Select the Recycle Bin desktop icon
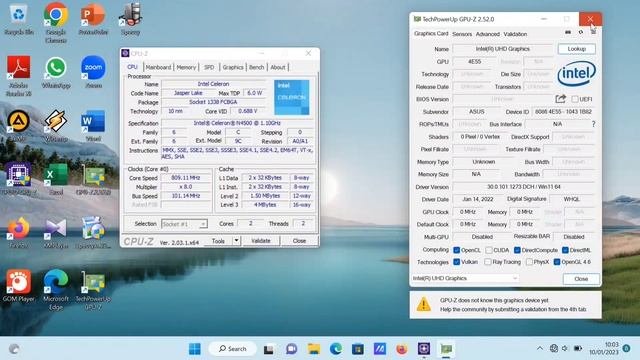The image size is (640, 360). click(x=18, y=20)
